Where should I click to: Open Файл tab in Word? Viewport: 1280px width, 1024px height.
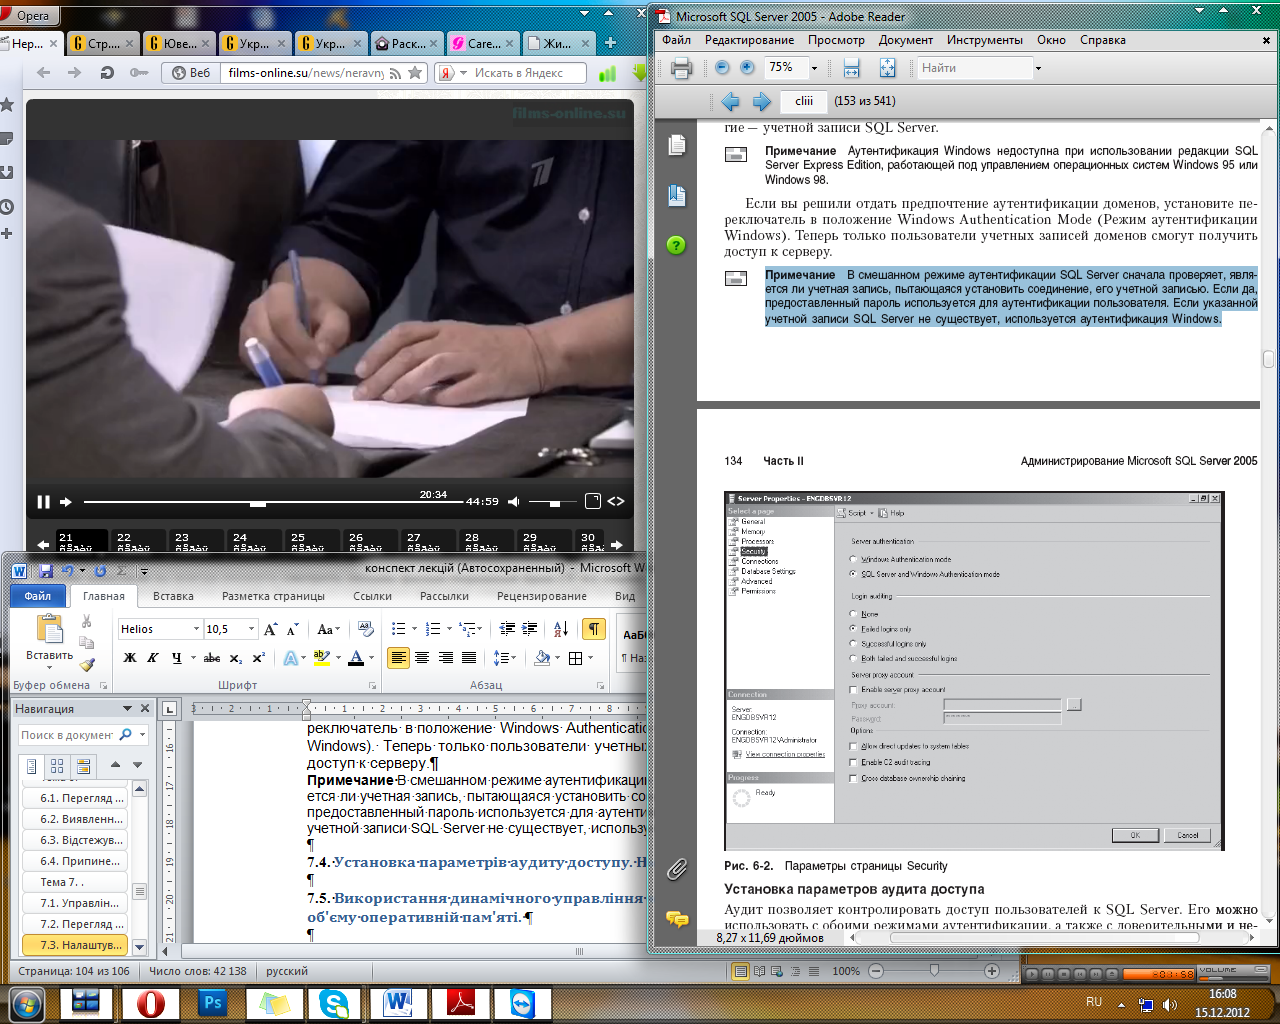coord(38,596)
